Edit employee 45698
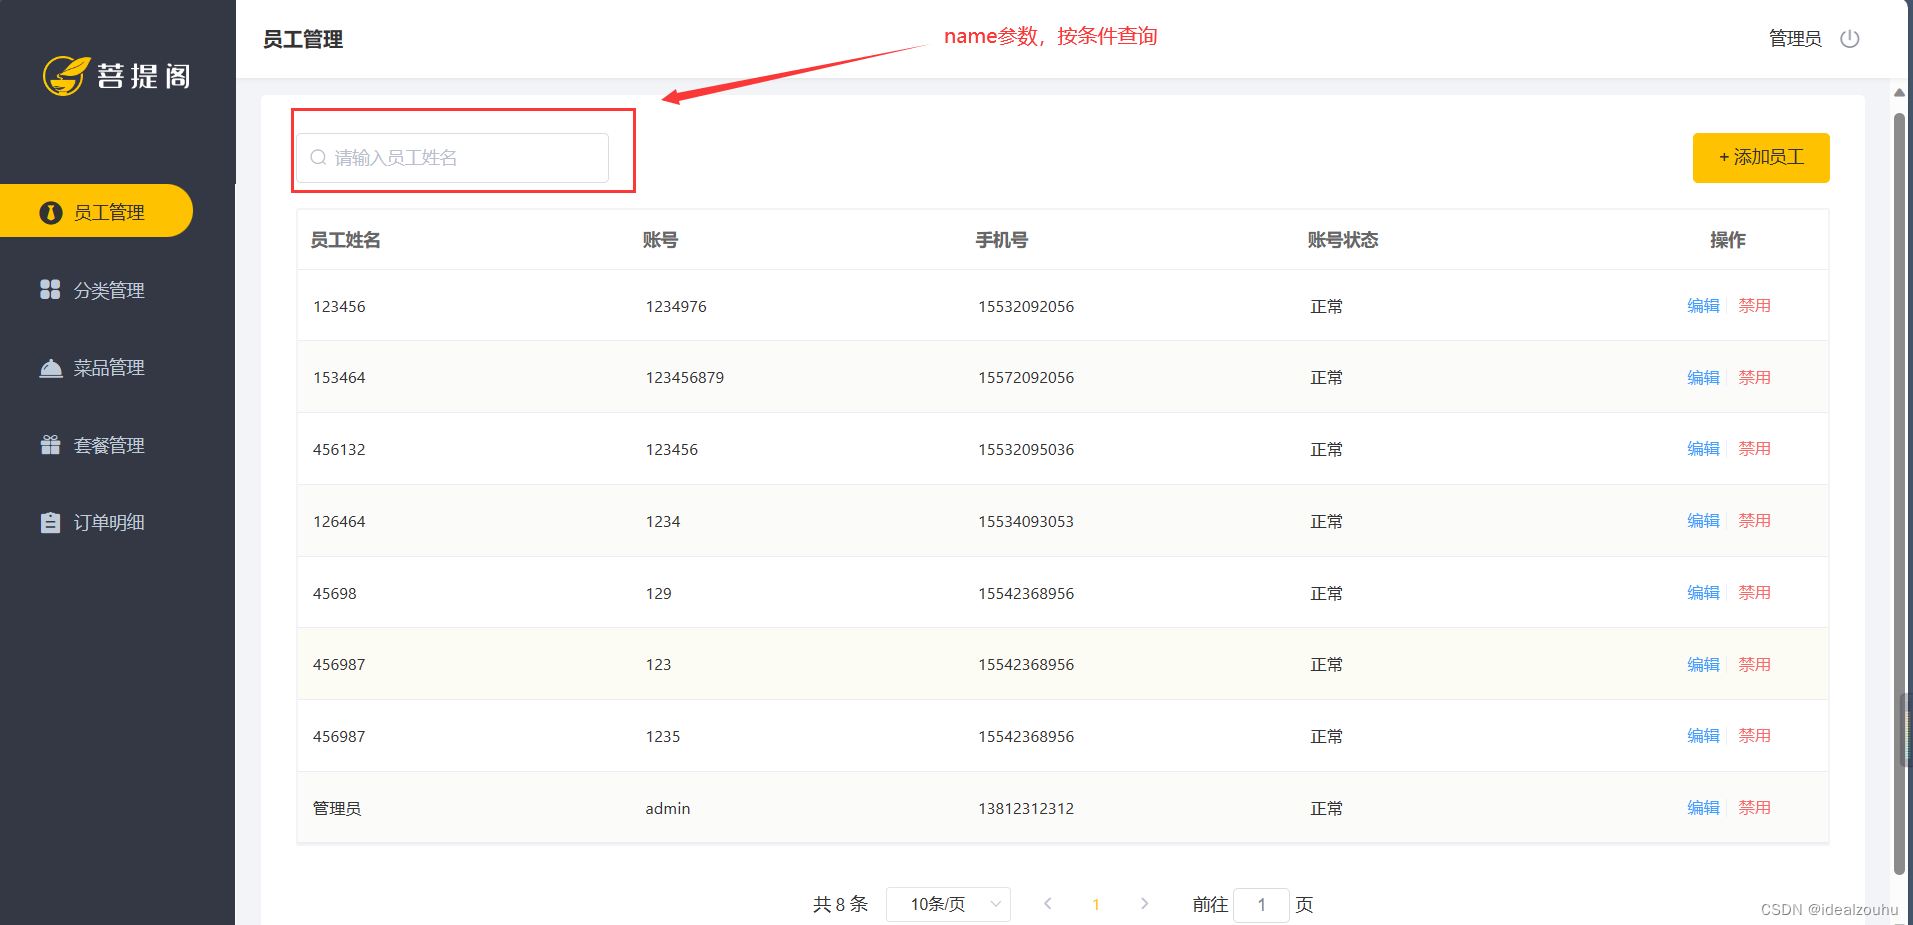1913x925 pixels. click(x=1703, y=593)
